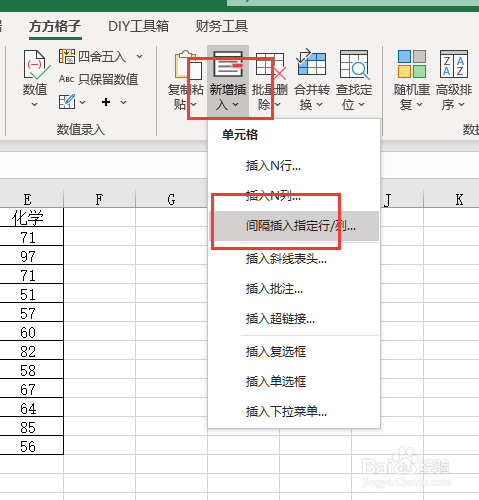Choose 插入斜线表头... from menu
479x500 pixels.
(x=294, y=258)
